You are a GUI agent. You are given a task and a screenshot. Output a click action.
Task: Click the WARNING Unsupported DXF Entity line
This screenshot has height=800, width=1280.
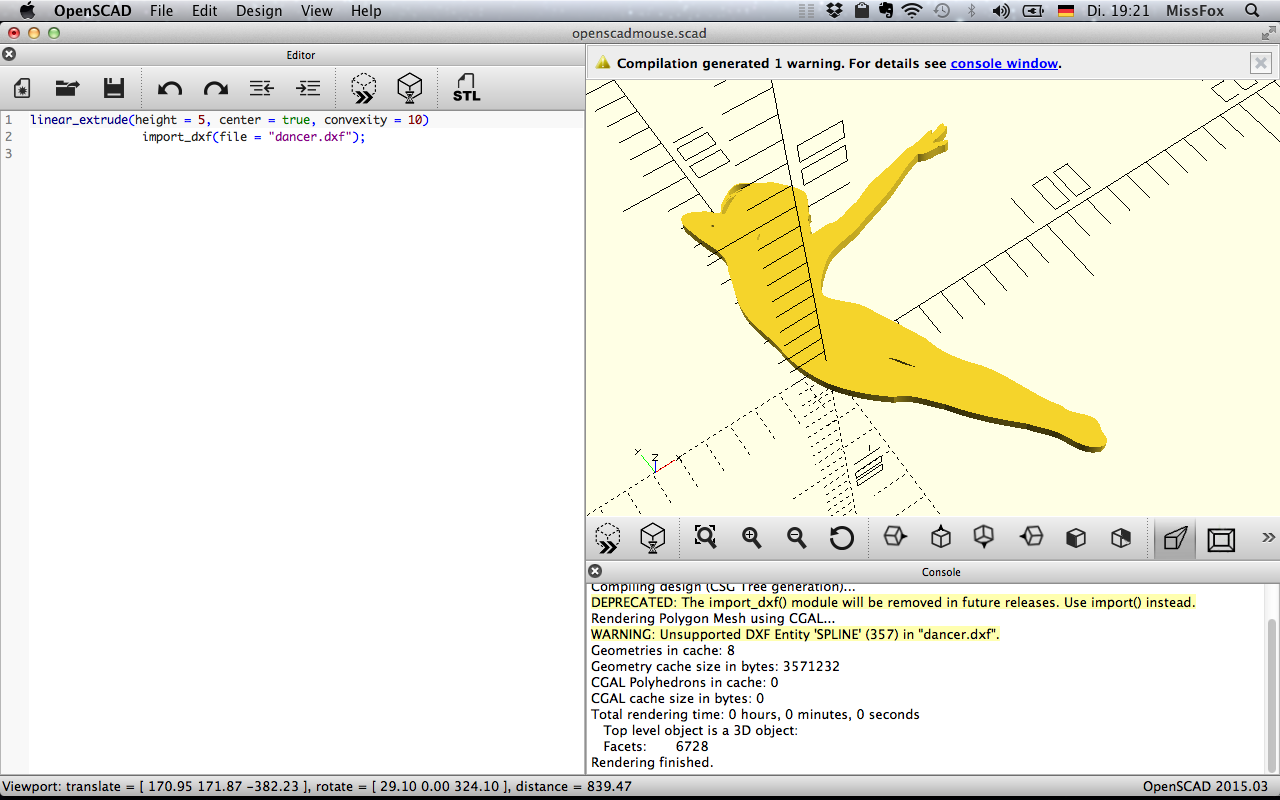pos(795,635)
